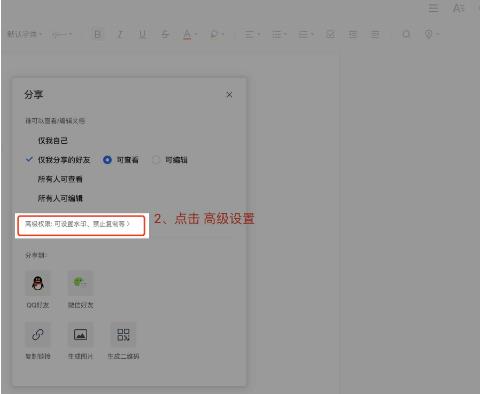Choose the 可查看 radio button

coord(107,160)
